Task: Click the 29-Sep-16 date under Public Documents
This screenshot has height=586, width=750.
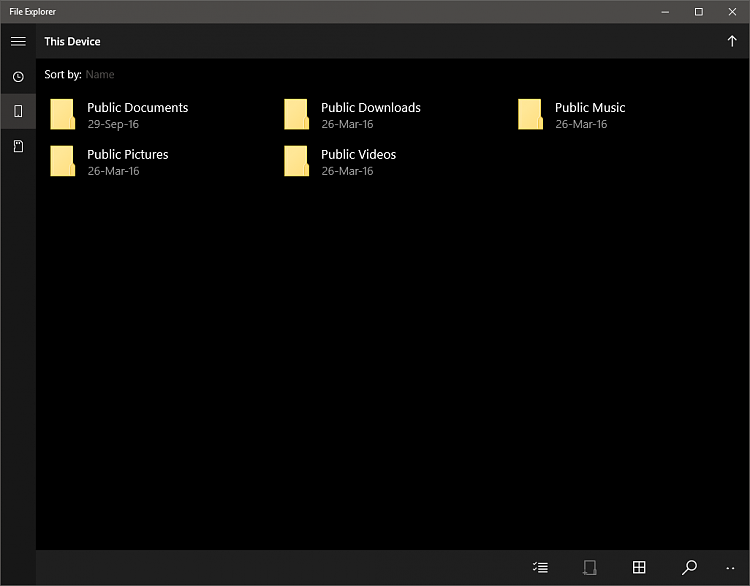Action: pos(113,124)
